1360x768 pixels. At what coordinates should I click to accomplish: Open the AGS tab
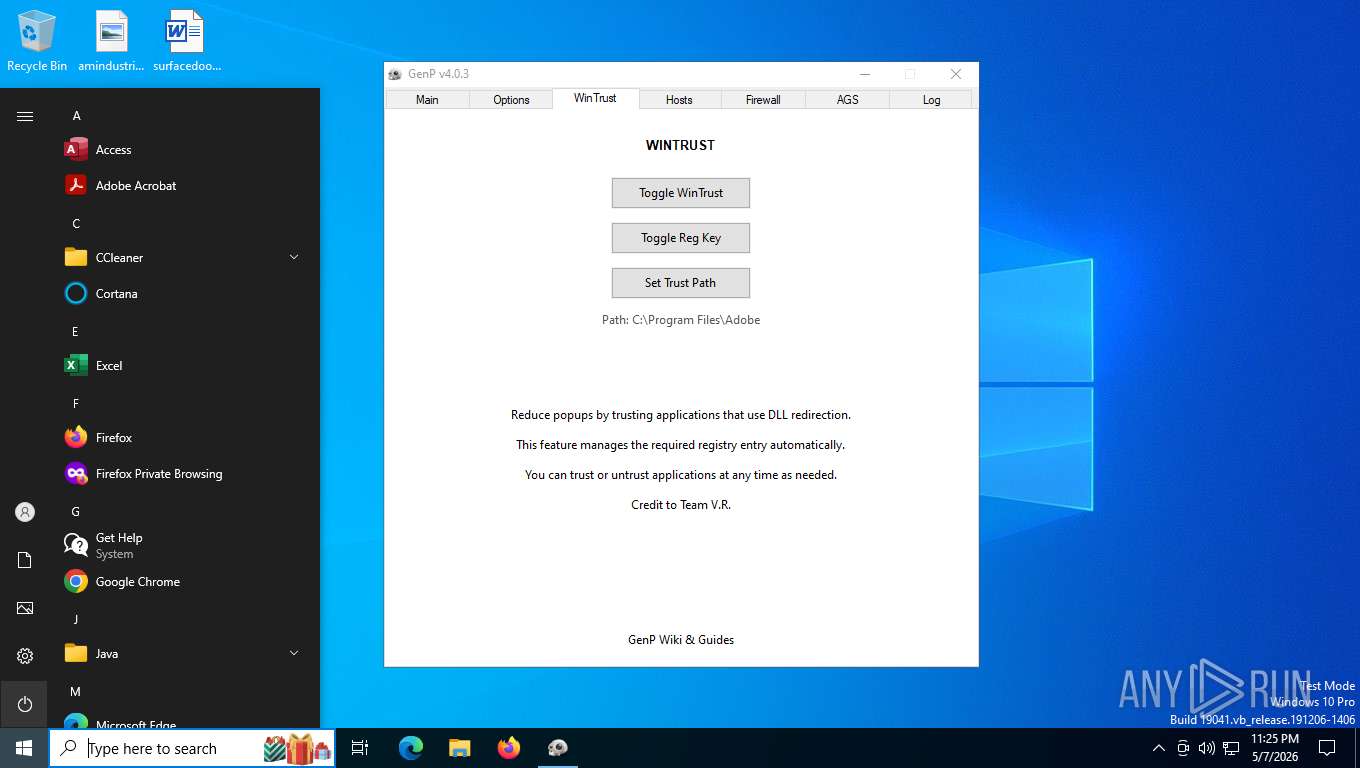847,99
